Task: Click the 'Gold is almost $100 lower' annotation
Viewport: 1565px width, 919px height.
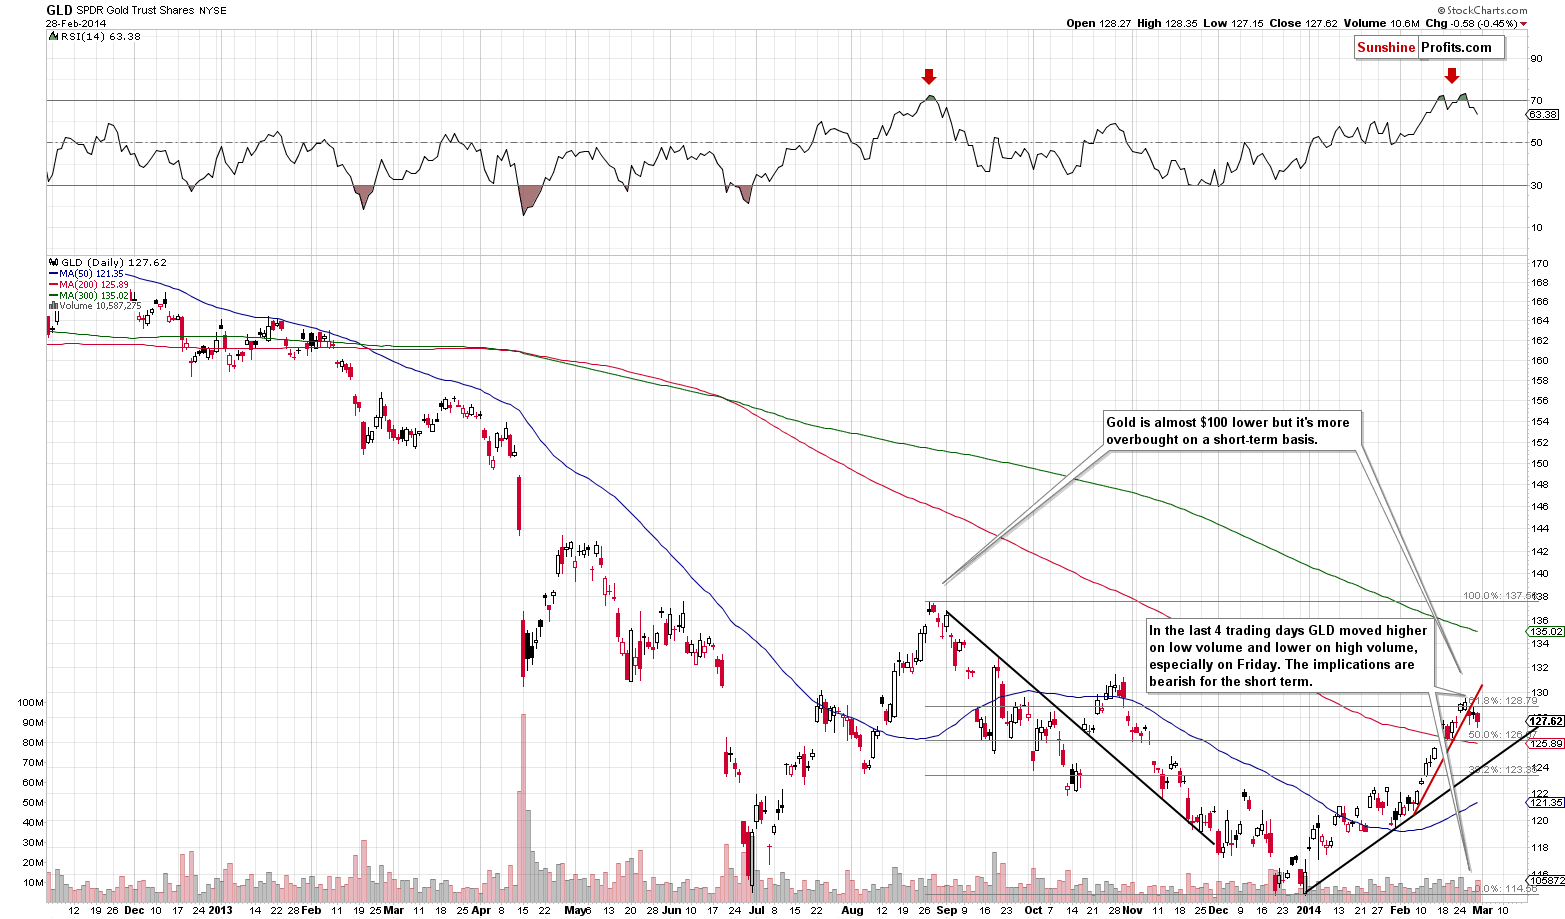Action: pos(1232,431)
